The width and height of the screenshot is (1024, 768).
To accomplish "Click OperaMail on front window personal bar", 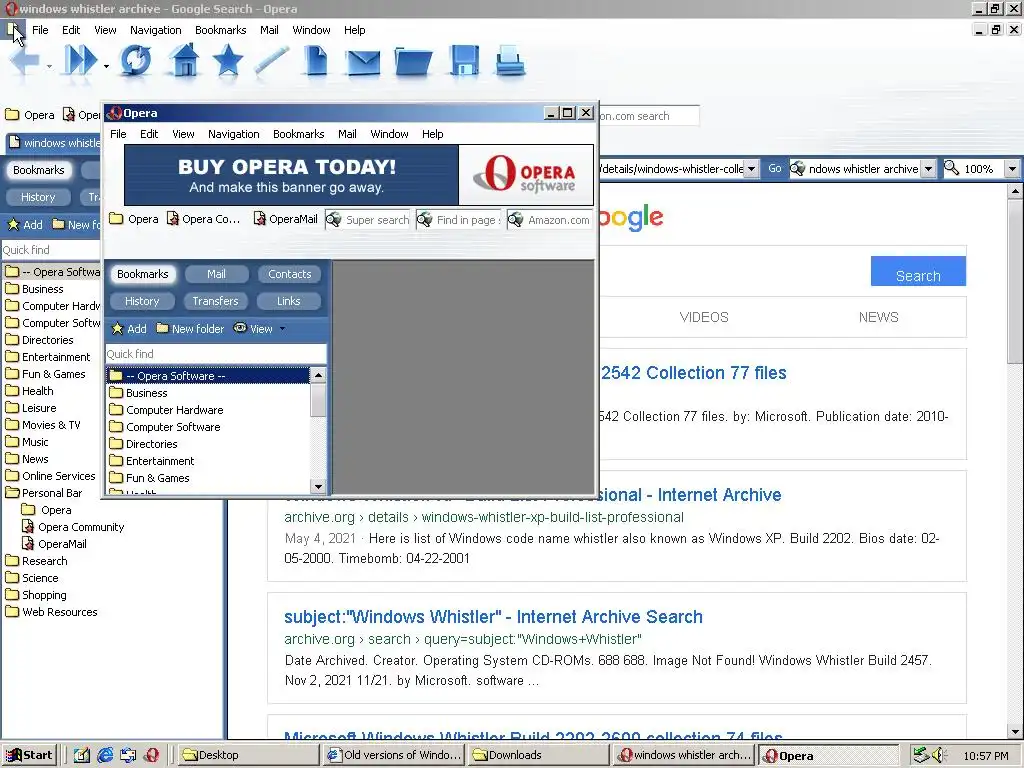I will pos(285,219).
